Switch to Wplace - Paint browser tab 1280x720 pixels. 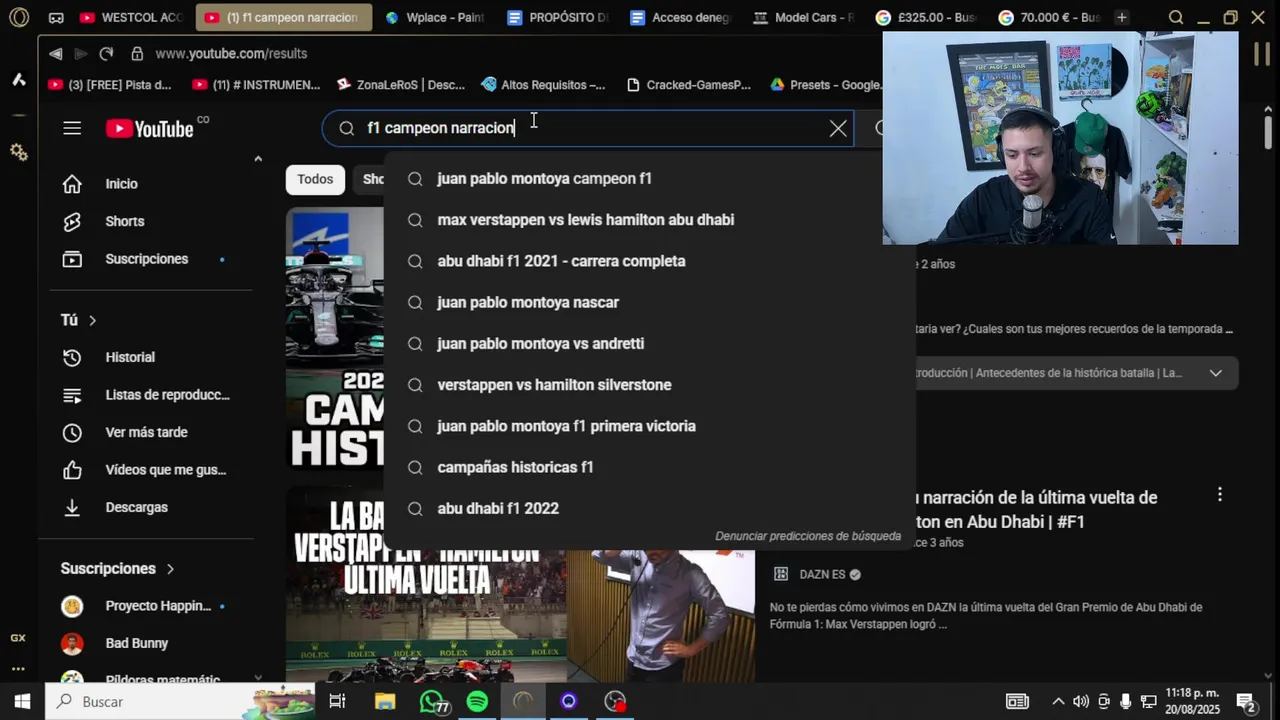(x=436, y=18)
